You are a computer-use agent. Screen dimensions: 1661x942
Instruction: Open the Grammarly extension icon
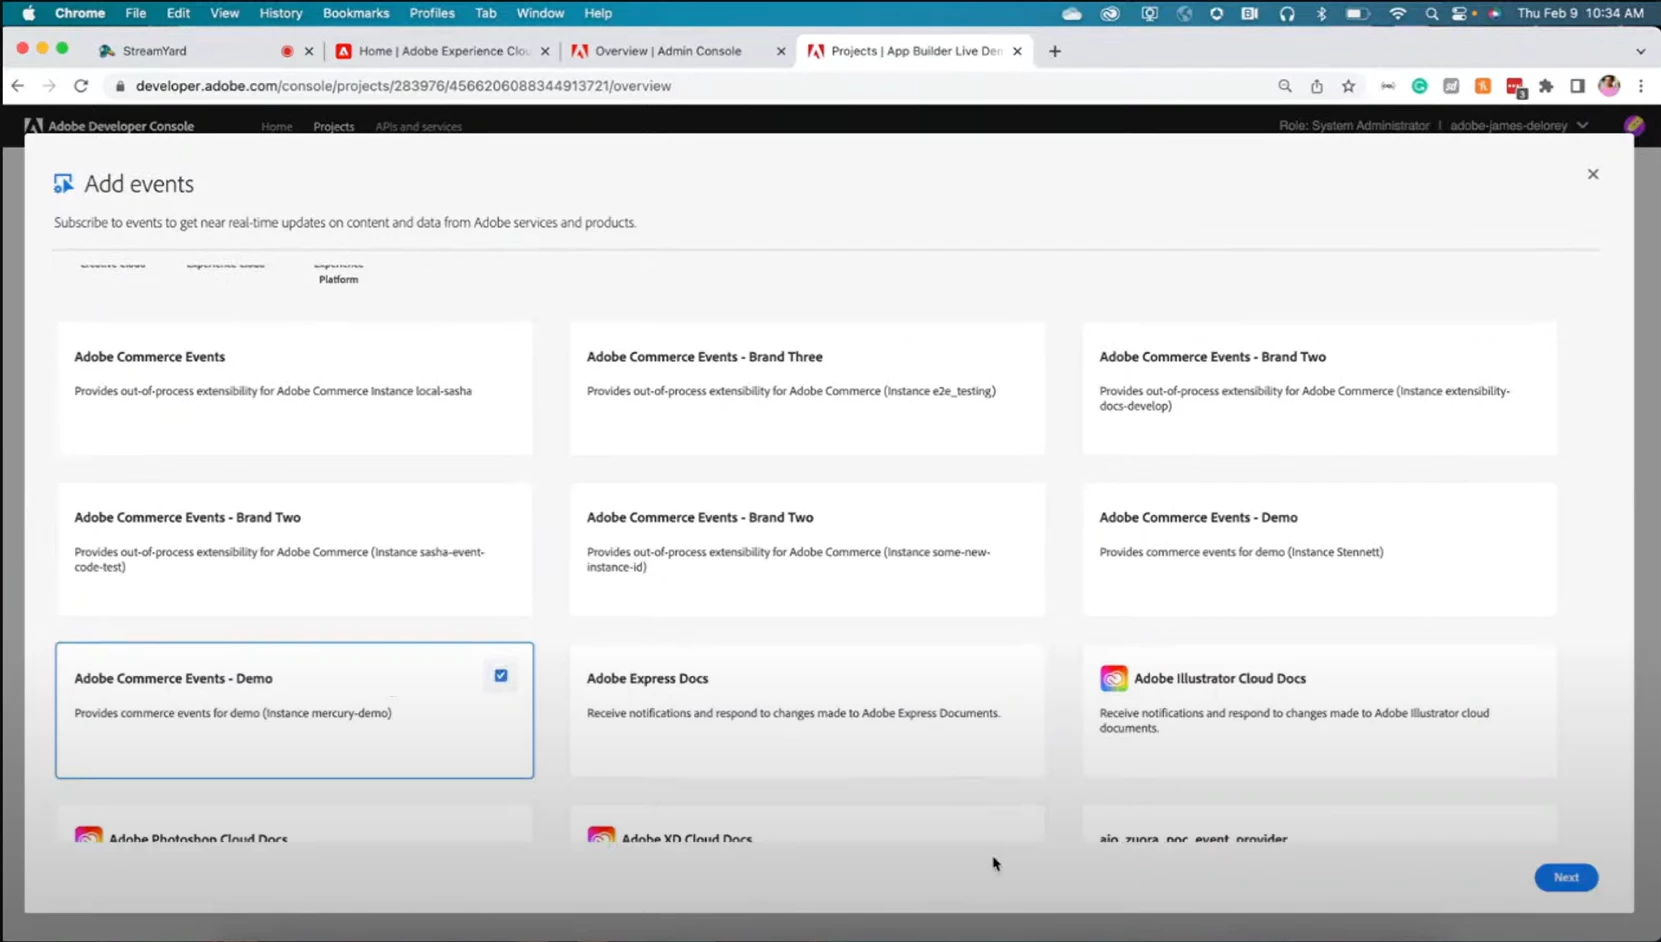[x=1419, y=86]
